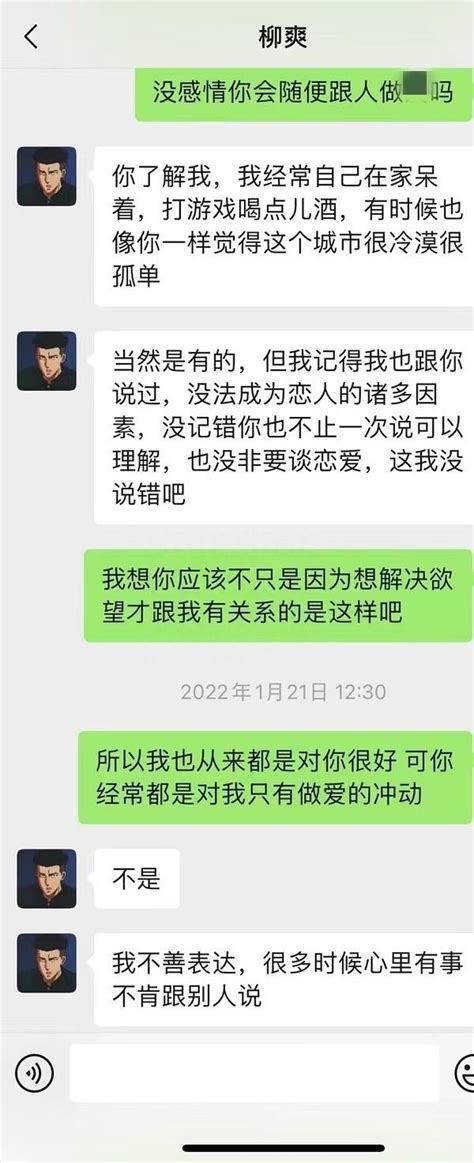Tap the back arrow in the header
Image resolution: width=474 pixels, height=1163 pixels.
pos(30,36)
